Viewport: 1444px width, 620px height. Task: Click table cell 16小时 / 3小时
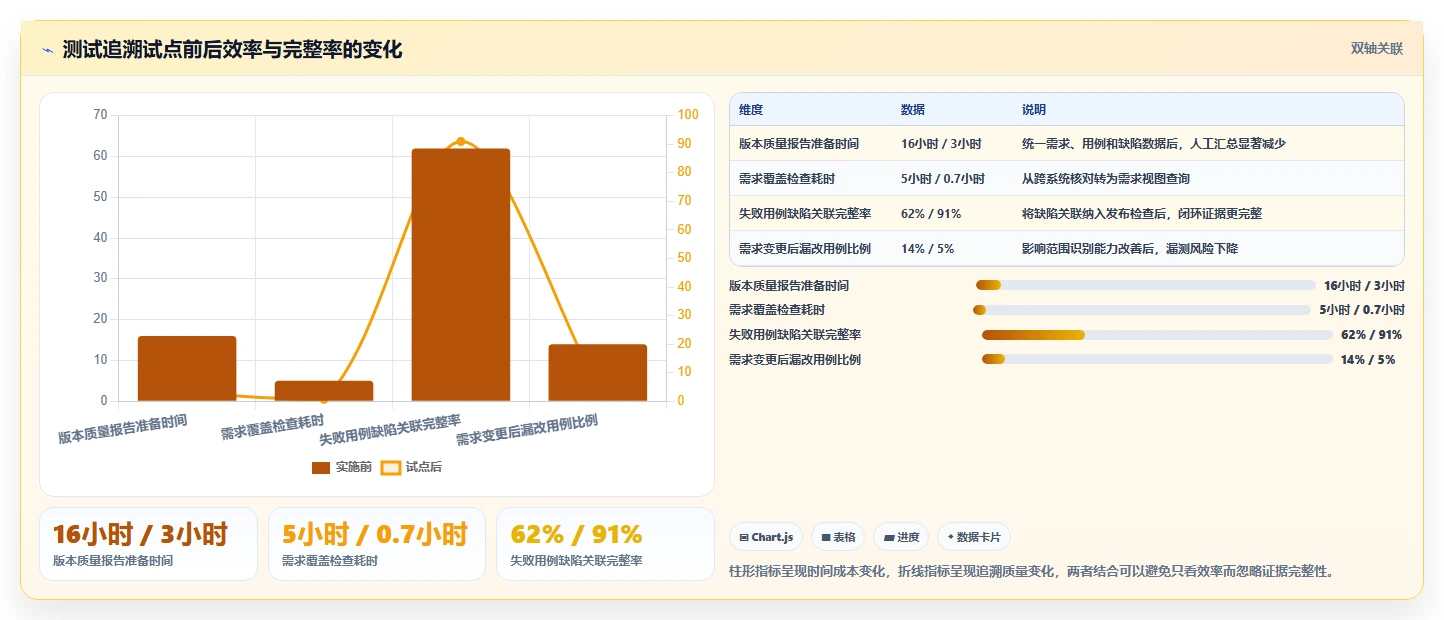point(941,144)
